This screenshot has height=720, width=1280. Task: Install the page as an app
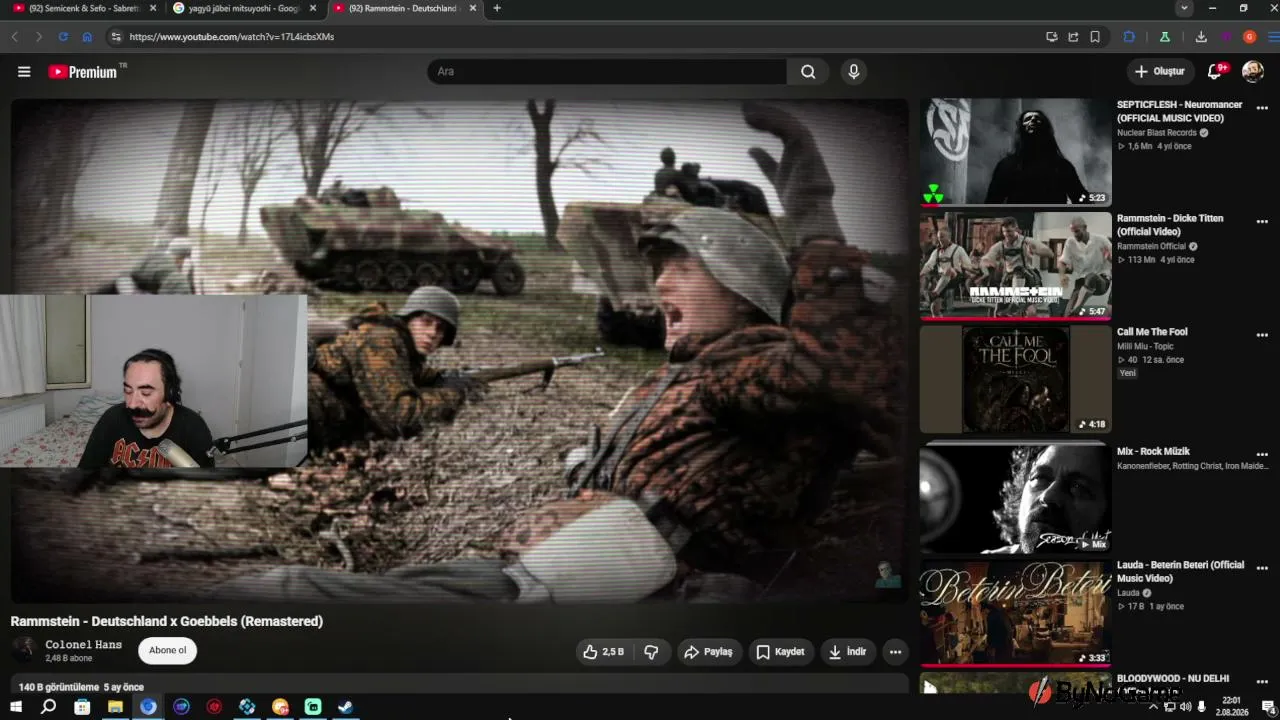click(1052, 37)
